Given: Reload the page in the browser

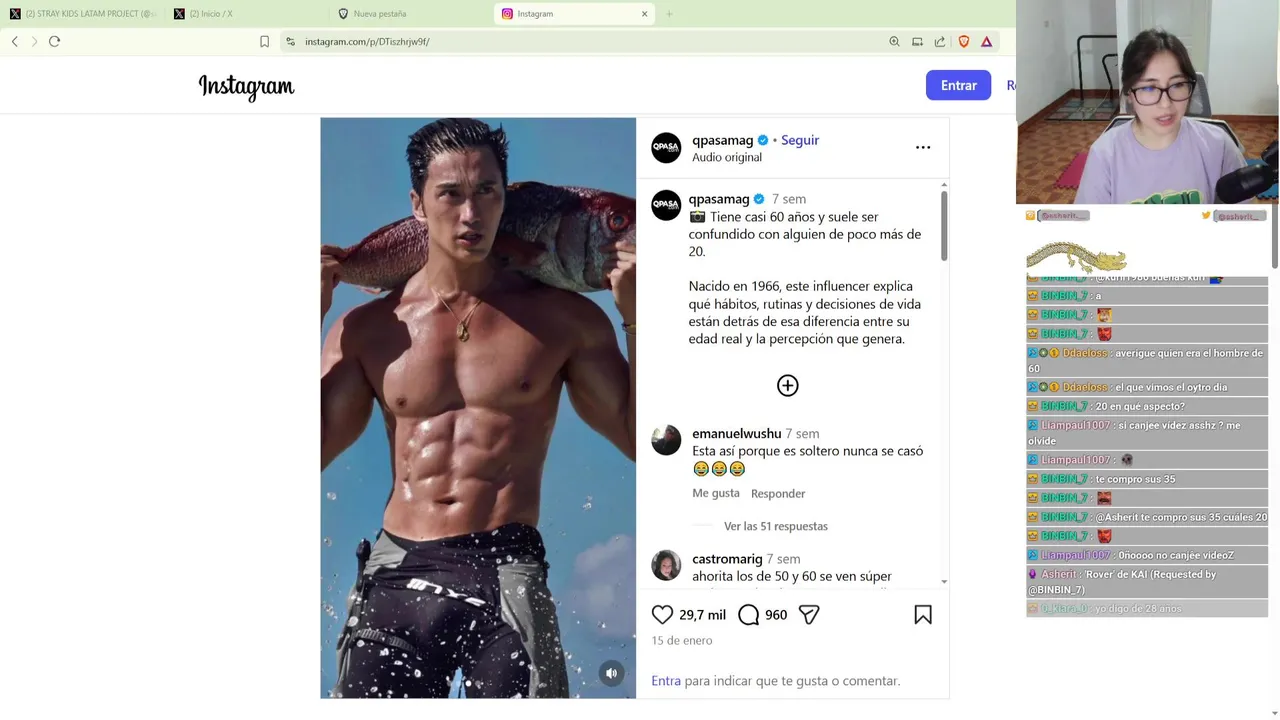Looking at the screenshot, I should [x=54, y=41].
